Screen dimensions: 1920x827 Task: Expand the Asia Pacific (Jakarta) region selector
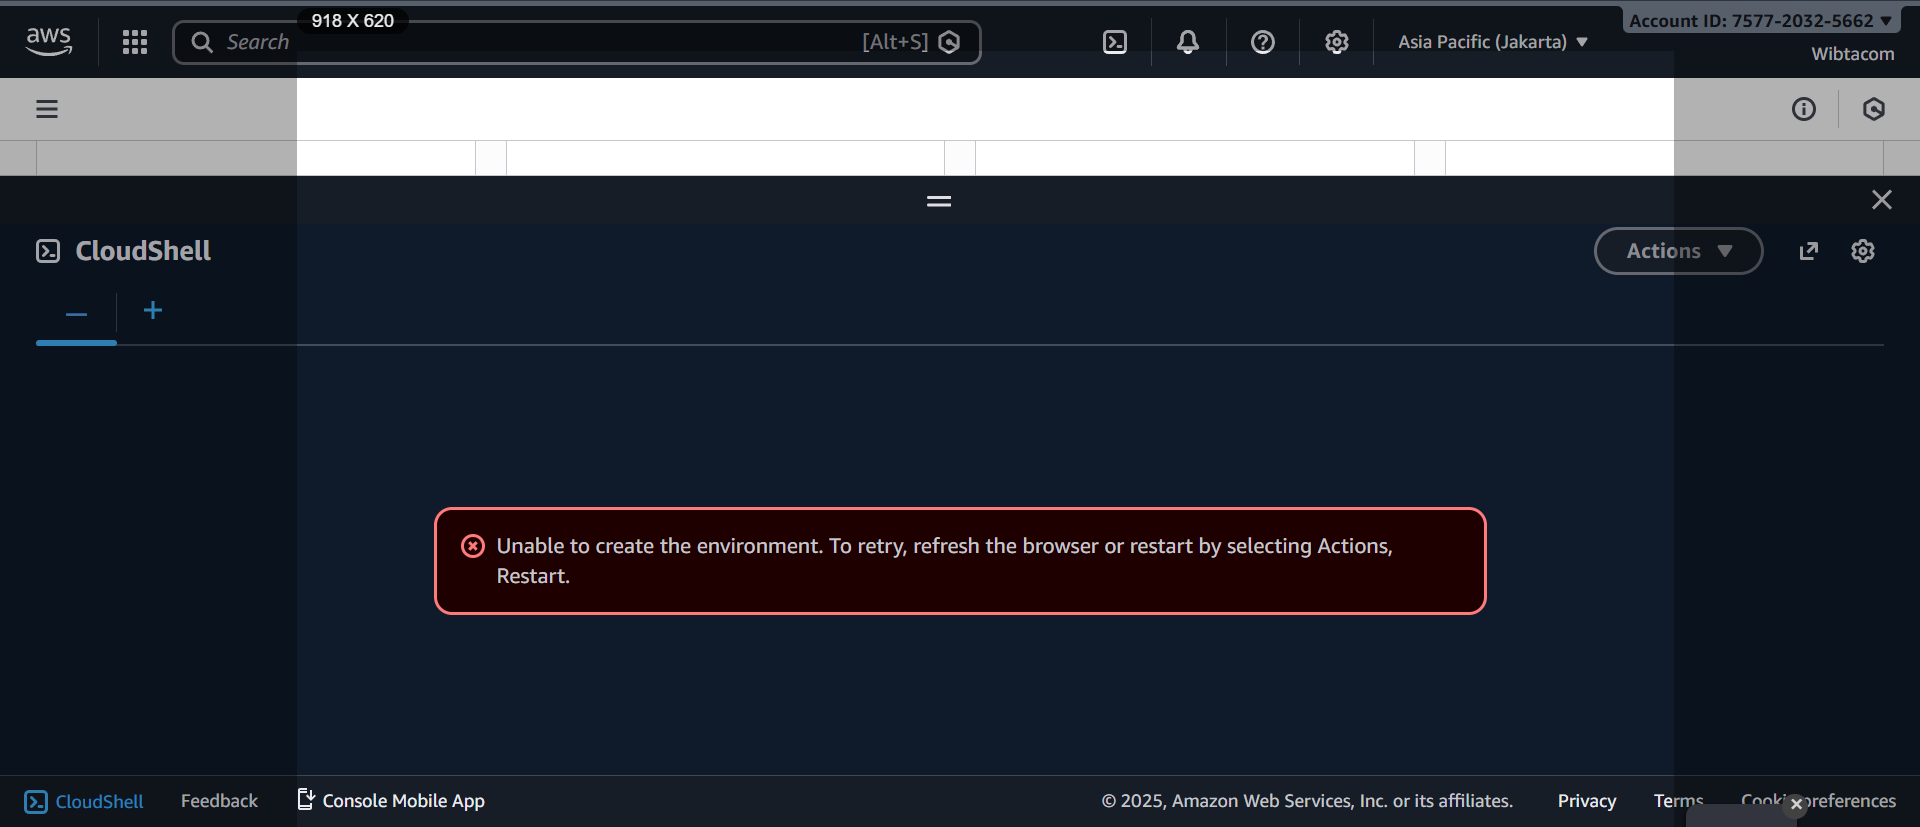(x=1492, y=42)
